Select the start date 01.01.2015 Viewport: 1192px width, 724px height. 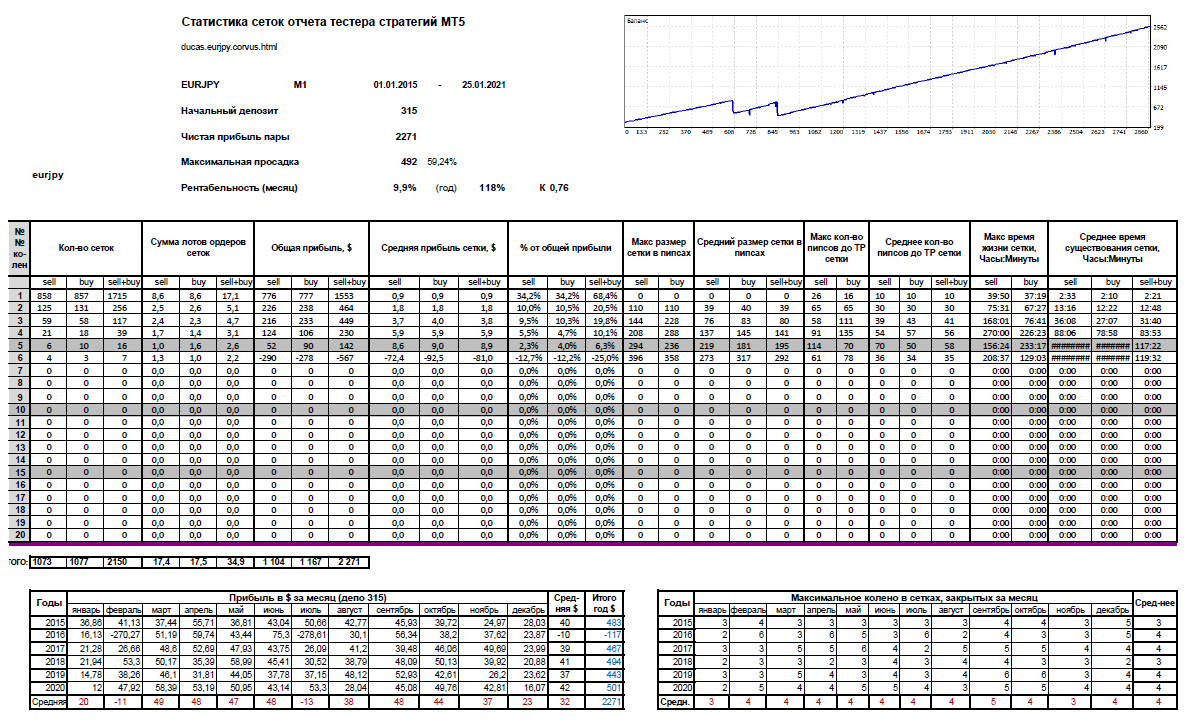coord(395,85)
